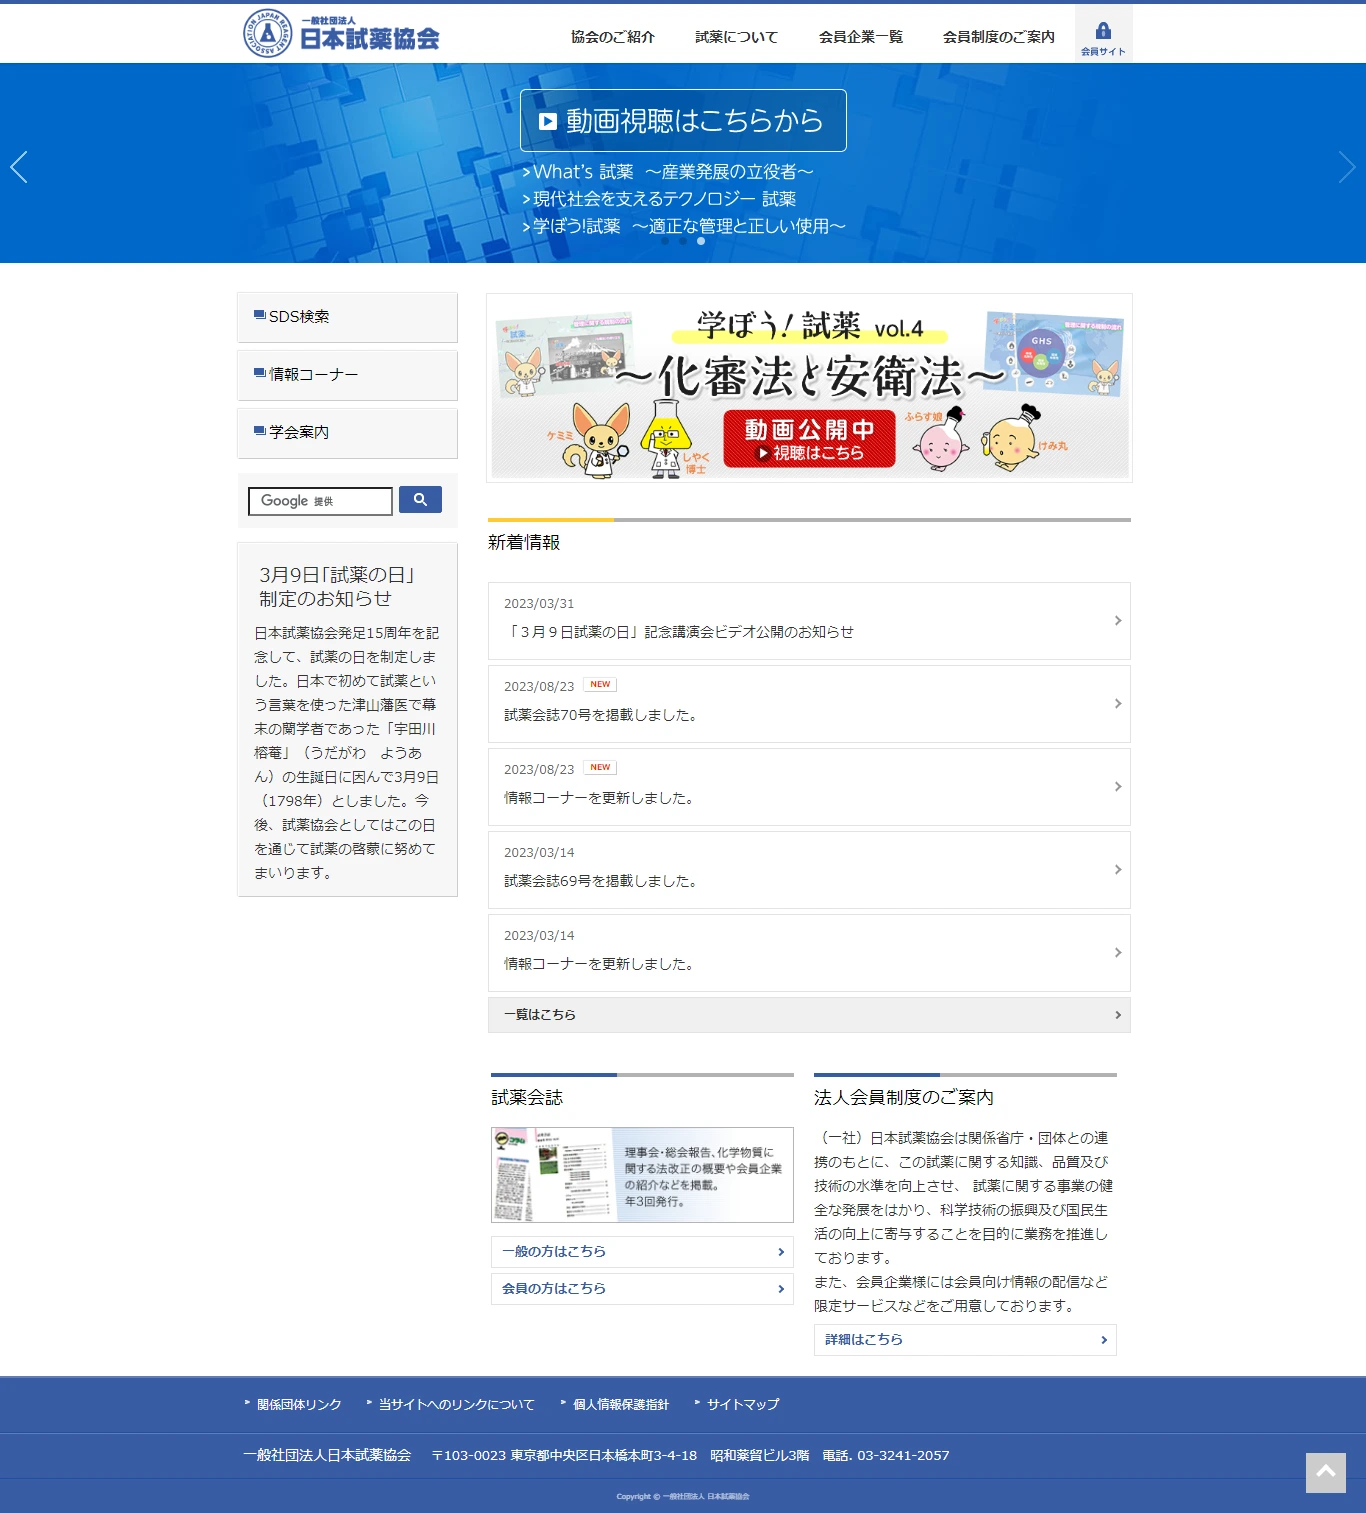Select the first carousel dot indicator
Image resolution: width=1366 pixels, height=1513 pixels.
(665, 241)
